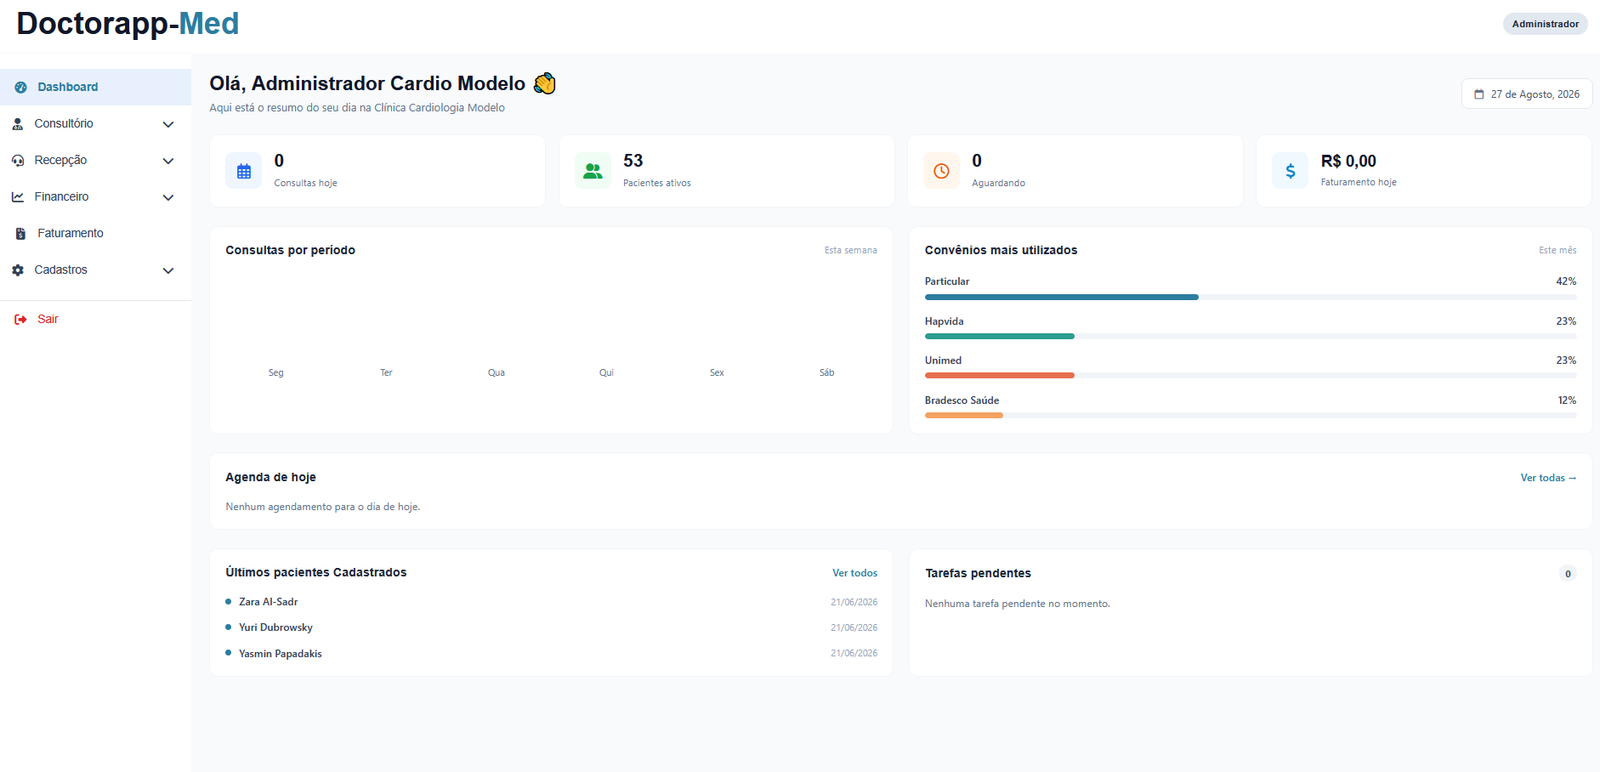
Task: Click the 53 Pacientes ativos value
Action: [x=633, y=161]
